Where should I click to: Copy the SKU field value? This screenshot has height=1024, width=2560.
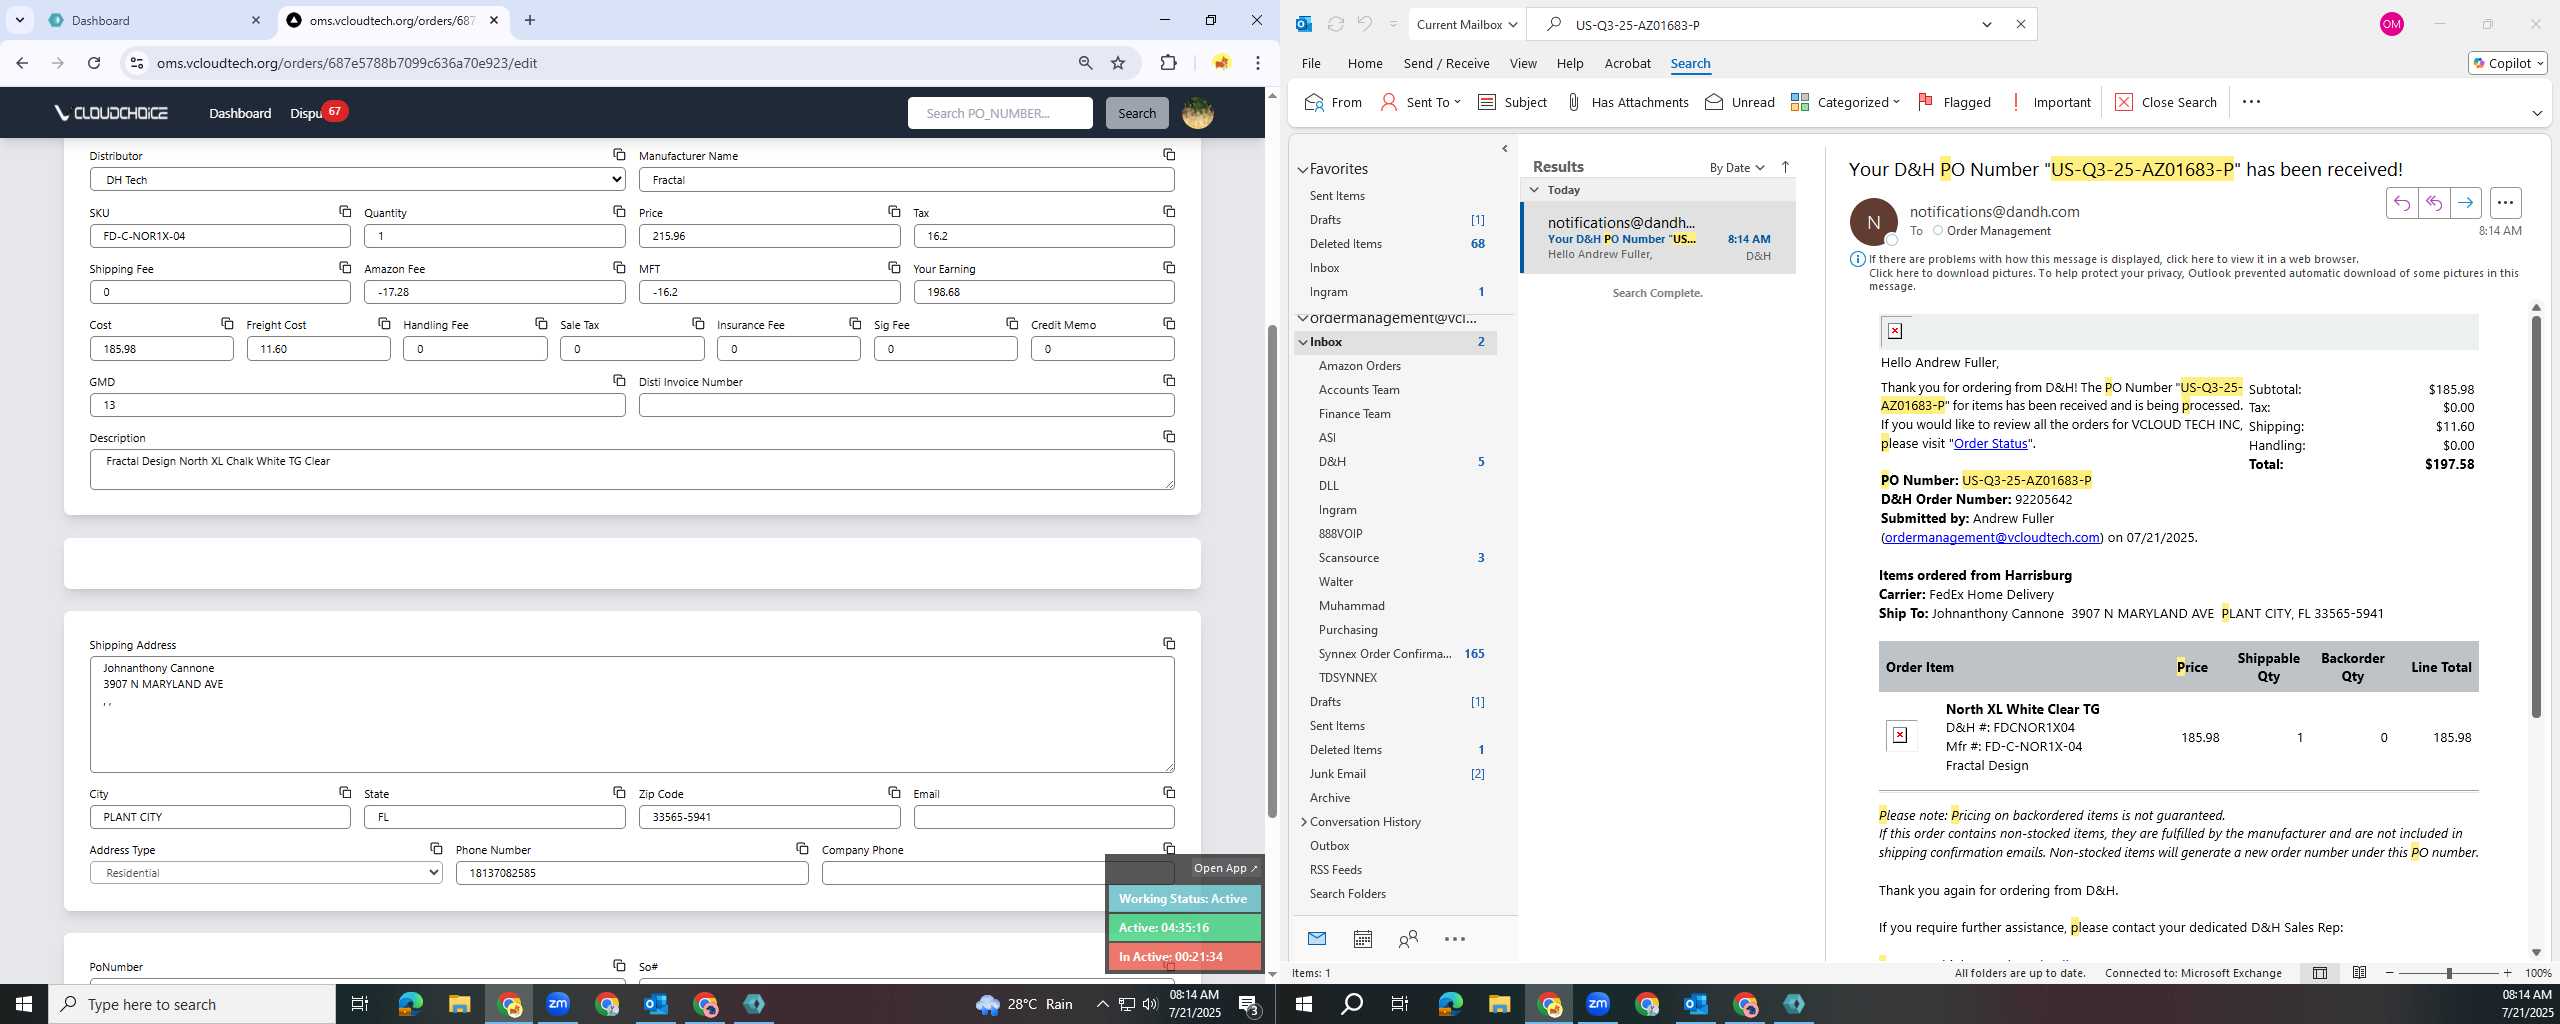click(345, 211)
